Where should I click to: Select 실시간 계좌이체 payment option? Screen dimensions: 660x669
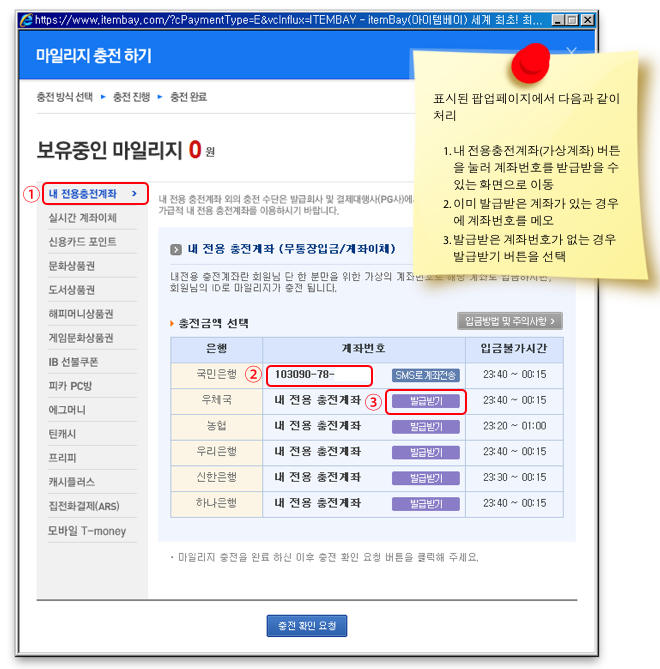[82, 218]
